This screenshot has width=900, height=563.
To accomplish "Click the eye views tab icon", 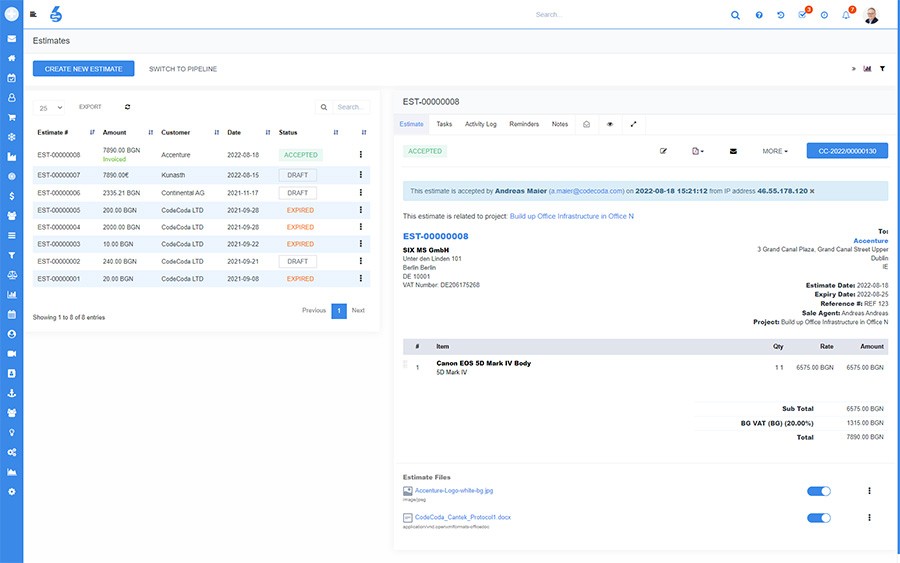I will (x=610, y=124).
